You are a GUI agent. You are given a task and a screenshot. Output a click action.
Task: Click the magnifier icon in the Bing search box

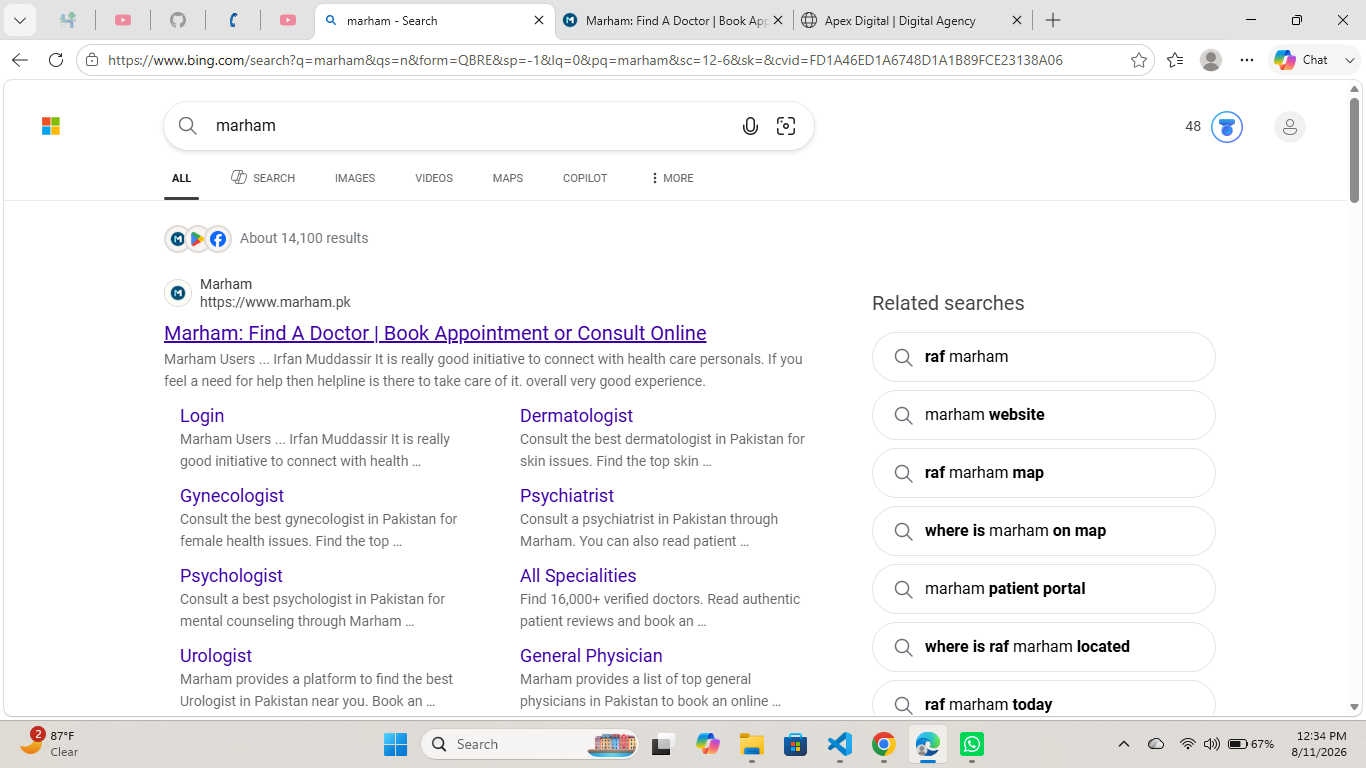pos(188,126)
